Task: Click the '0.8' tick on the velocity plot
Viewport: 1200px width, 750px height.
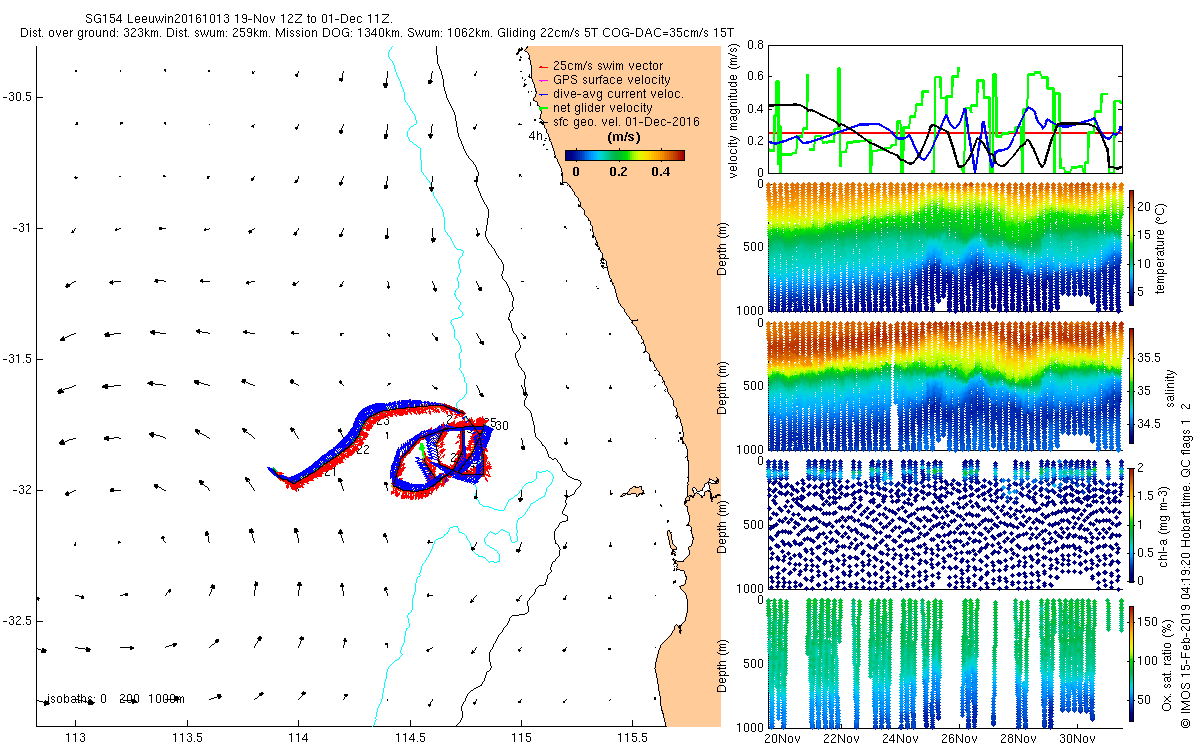Action: tap(755, 45)
